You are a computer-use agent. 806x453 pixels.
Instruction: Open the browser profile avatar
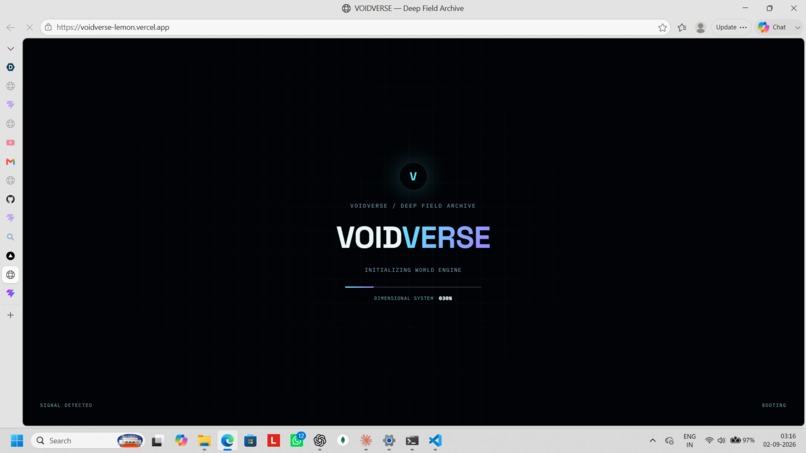(700, 28)
